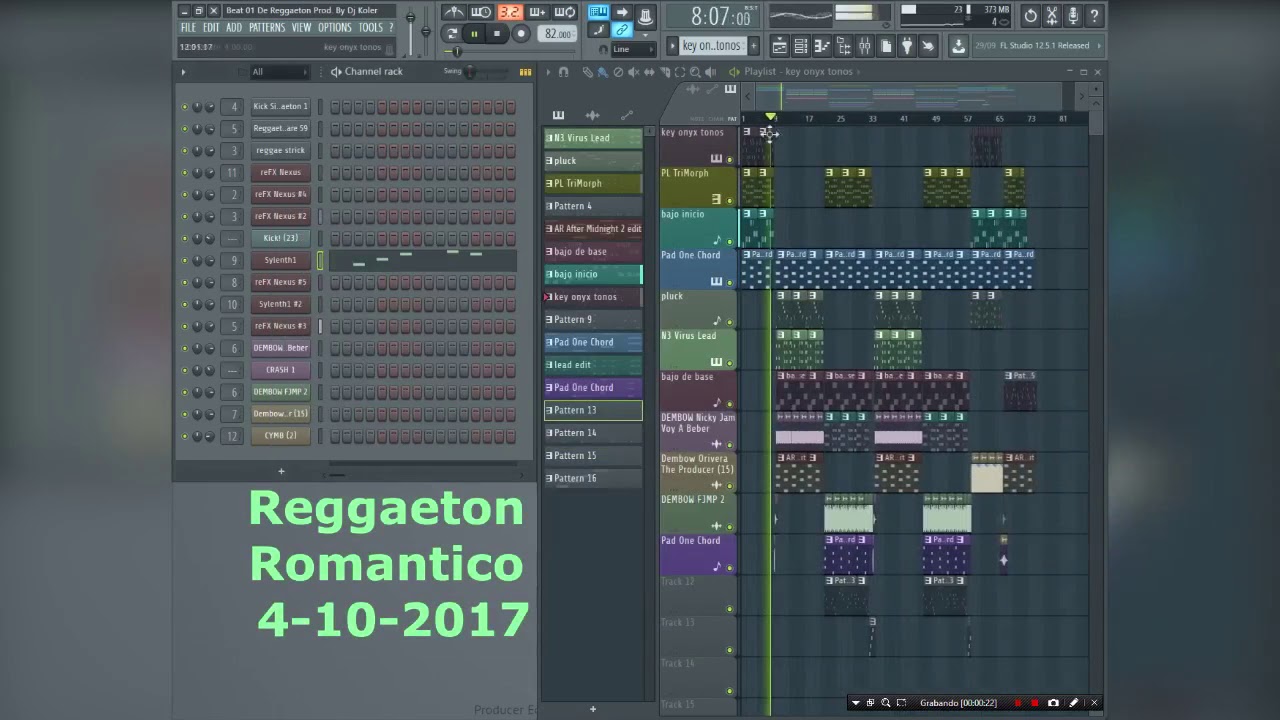Open the Line snap dropdown

pos(632,49)
